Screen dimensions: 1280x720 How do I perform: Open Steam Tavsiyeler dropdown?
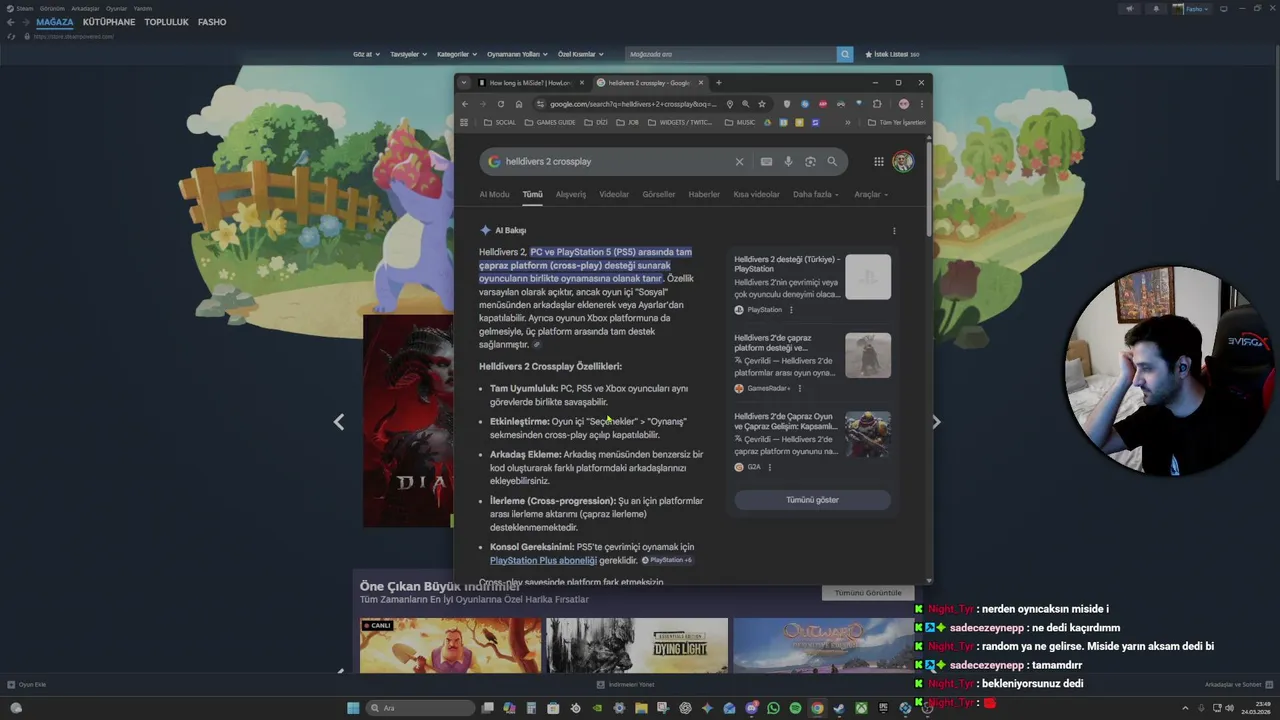(409, 54)
